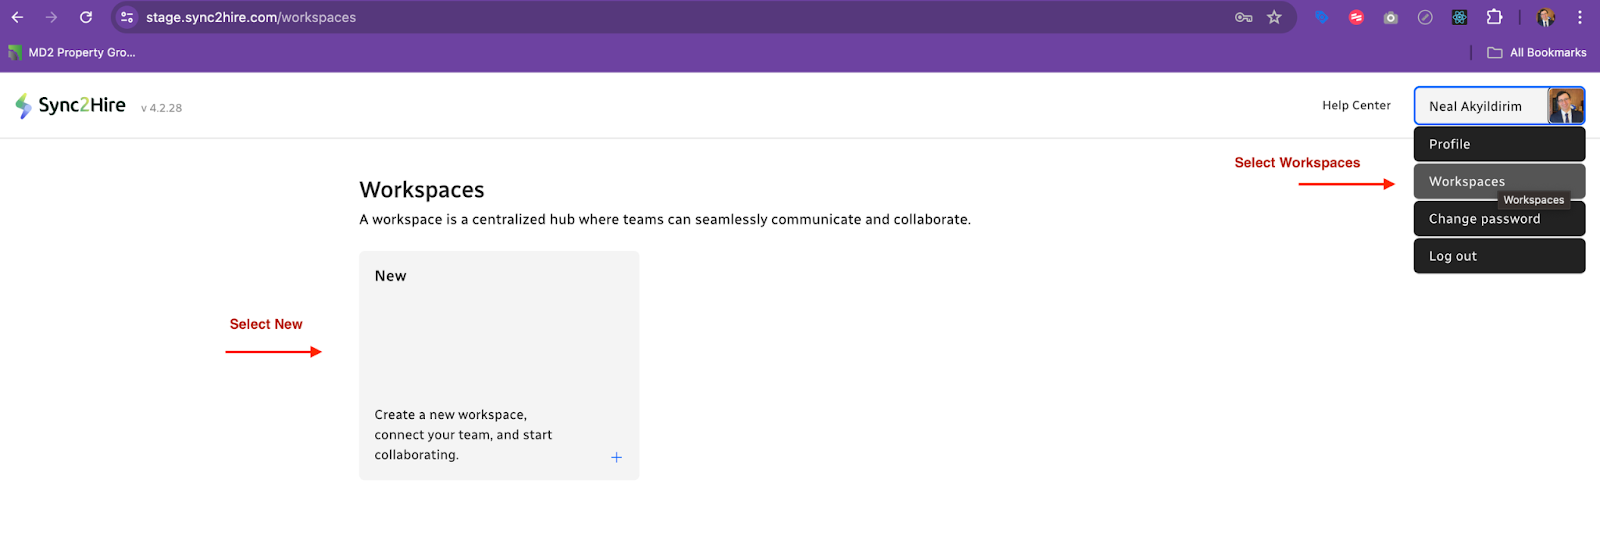Click the Workspaces page heading

coord(422,190)
